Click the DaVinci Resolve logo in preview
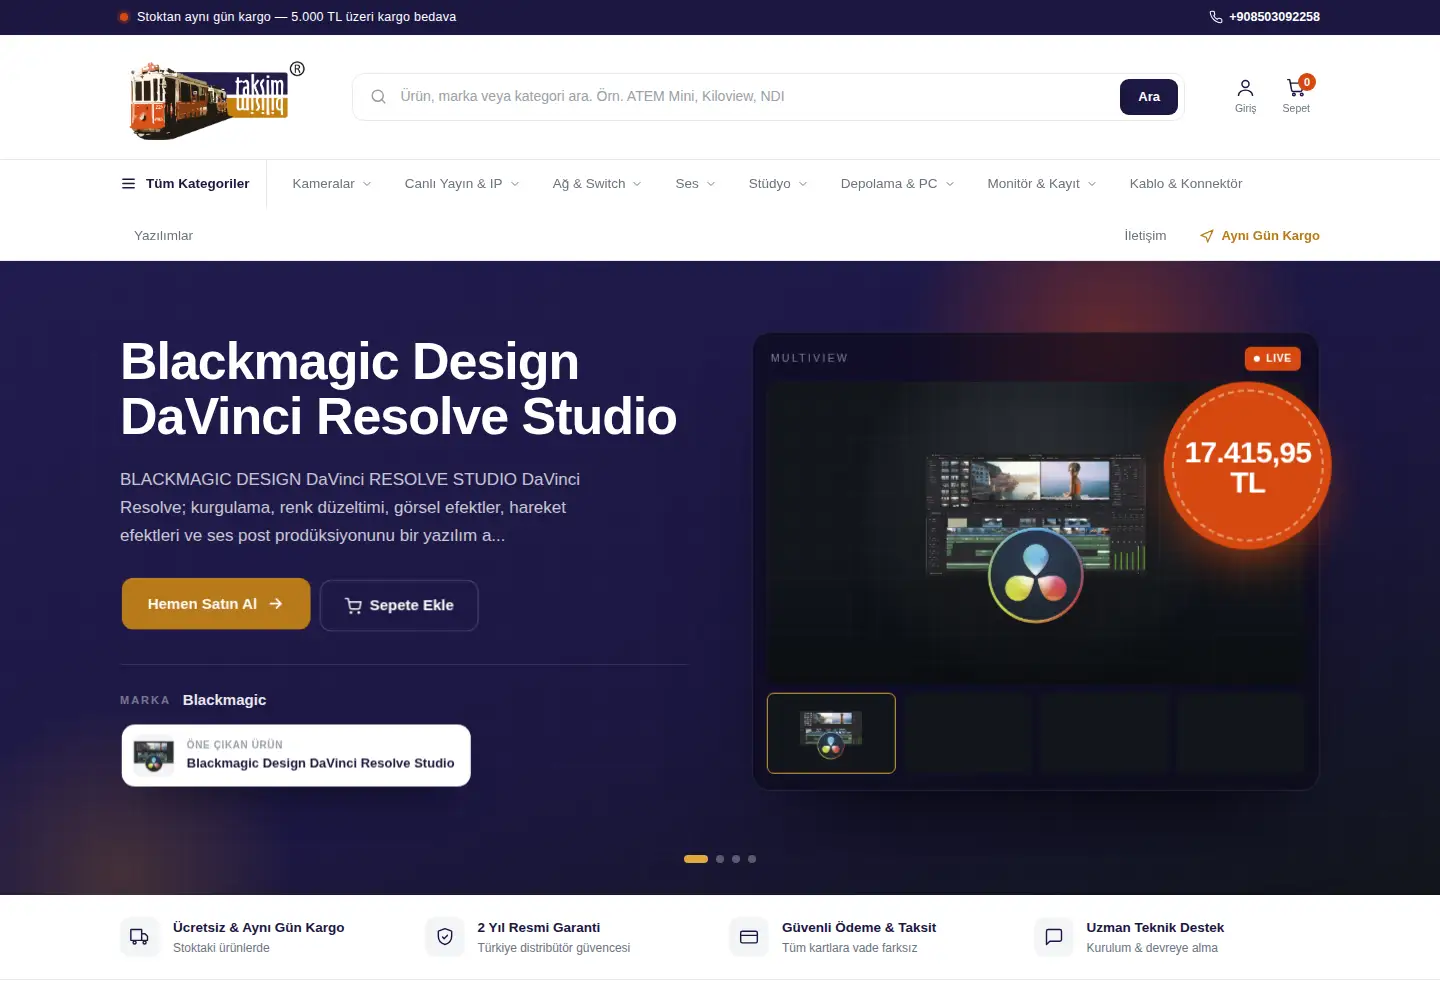Image resolution: width=1440 pixels, height=1000 pixels. click(x=1035, y=576)
